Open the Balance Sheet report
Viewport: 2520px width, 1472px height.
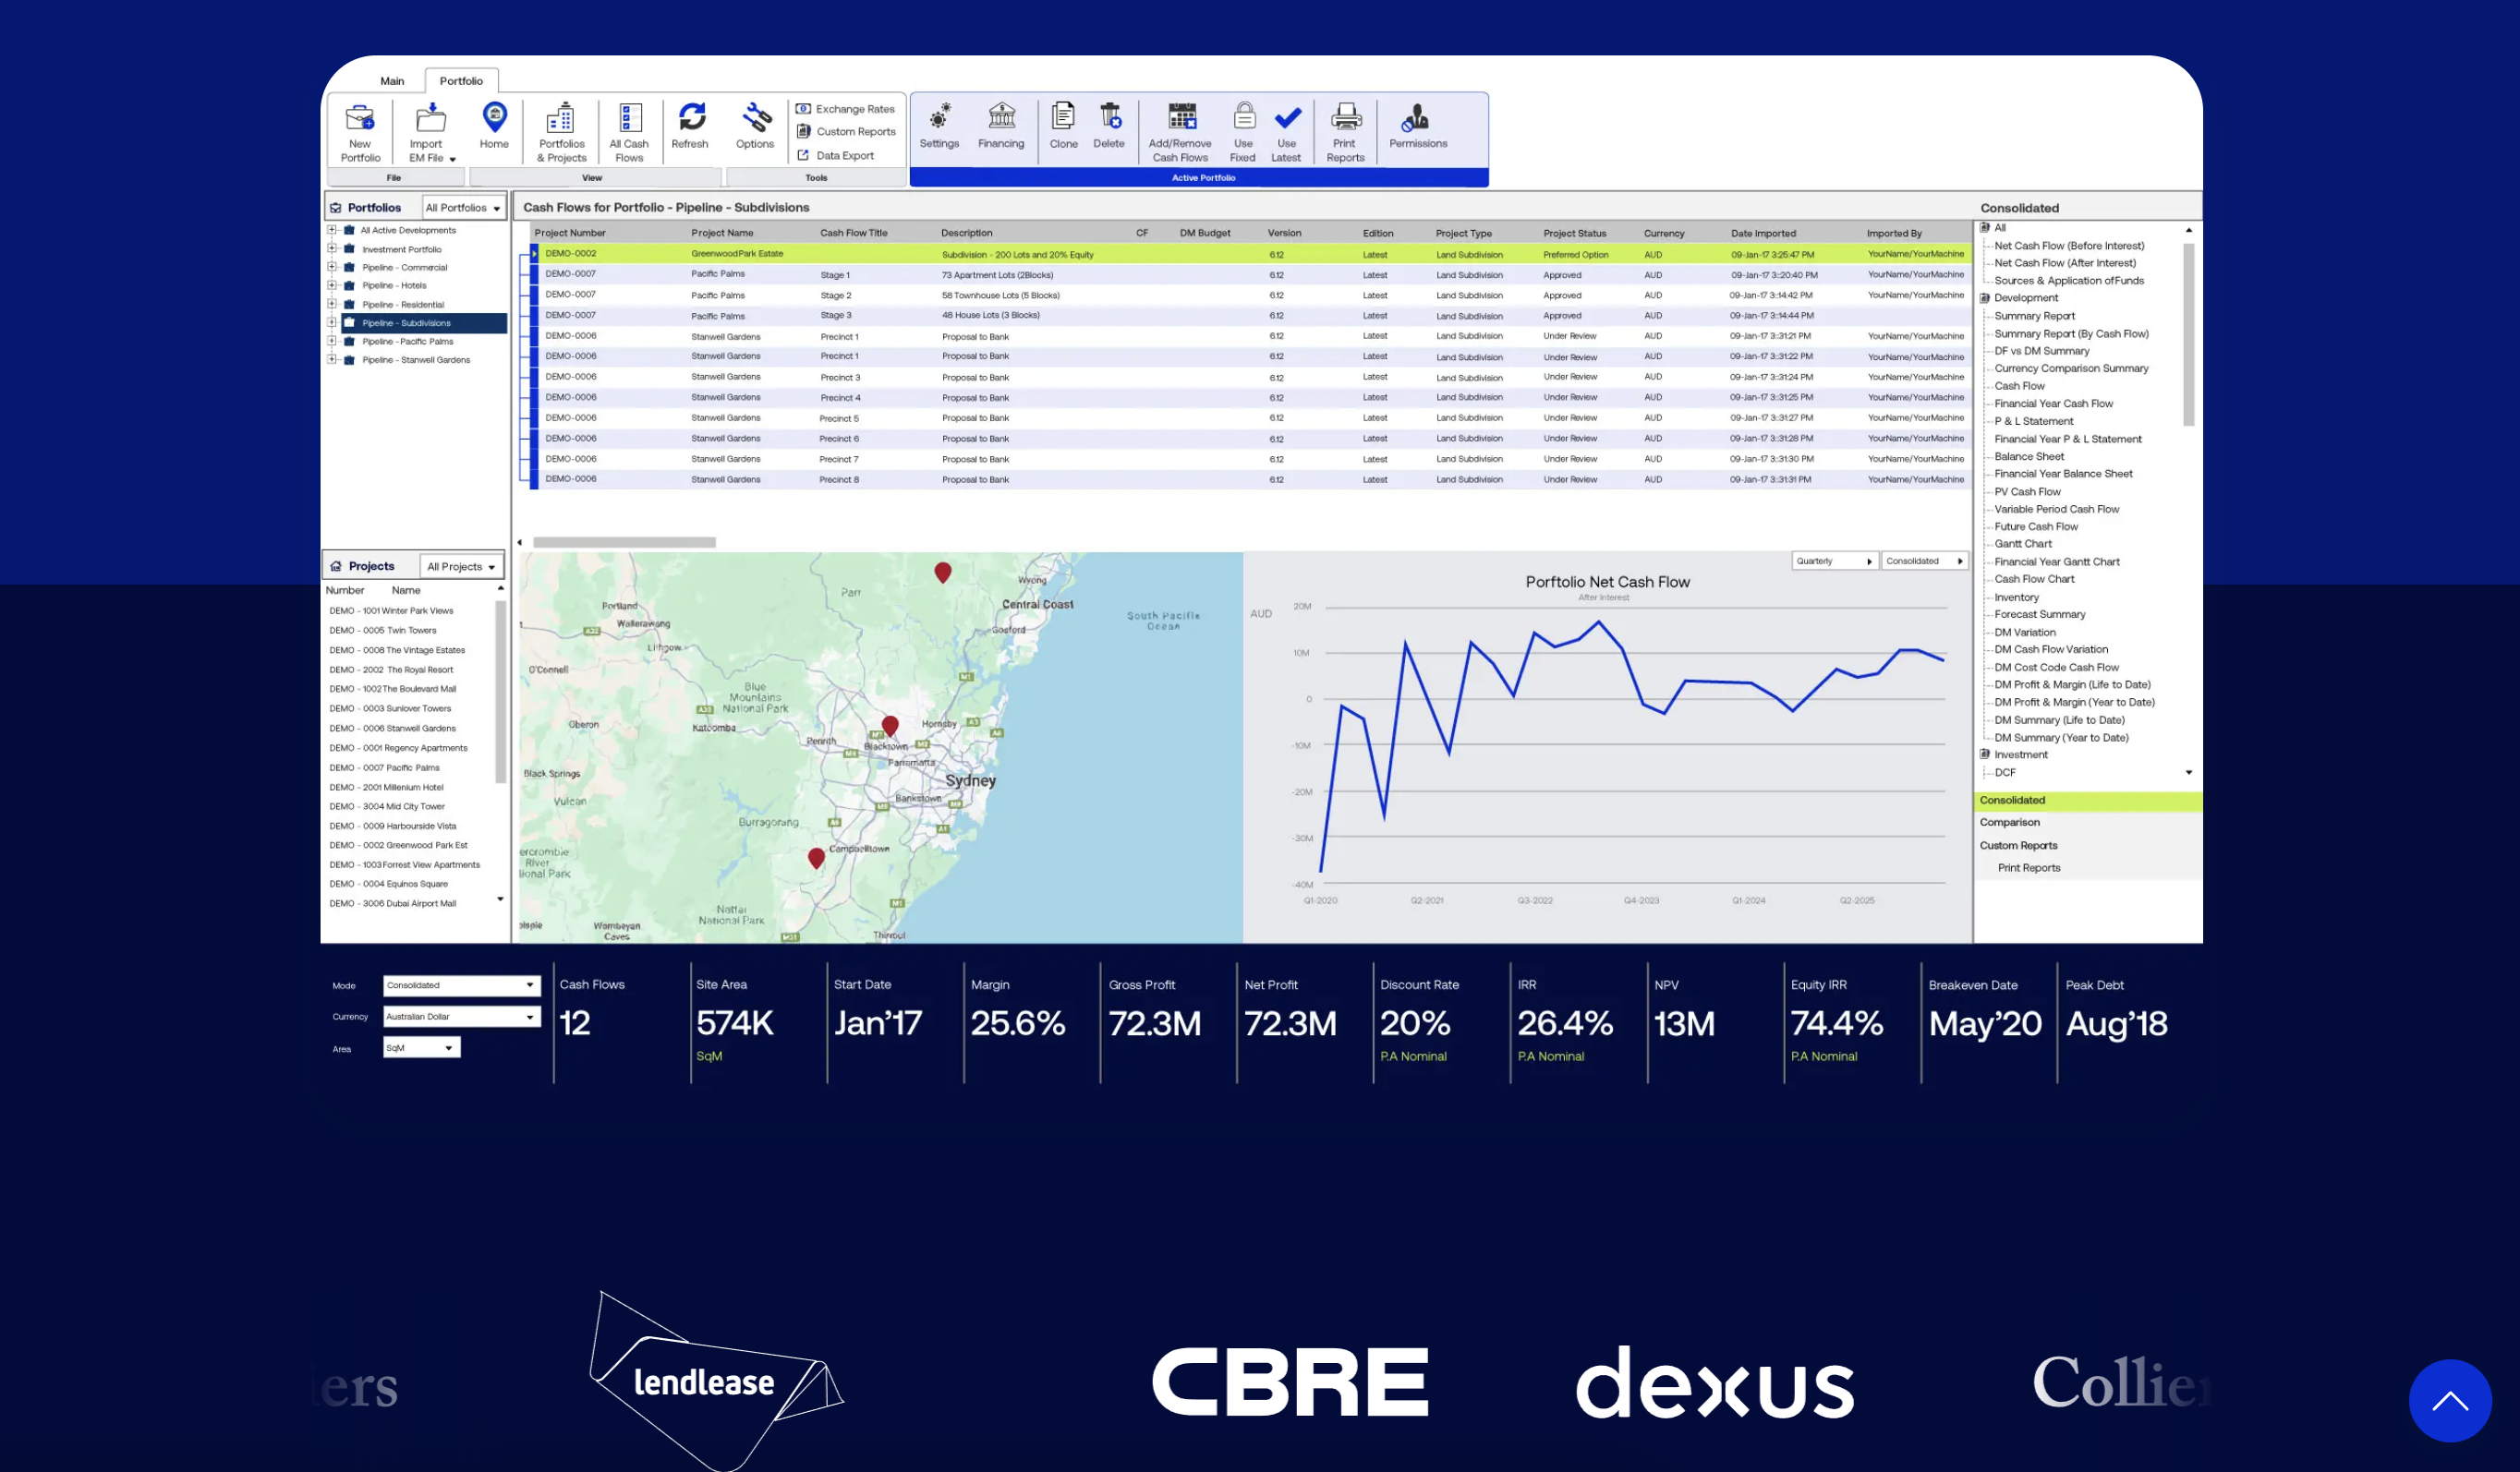tap(2029, 457)
